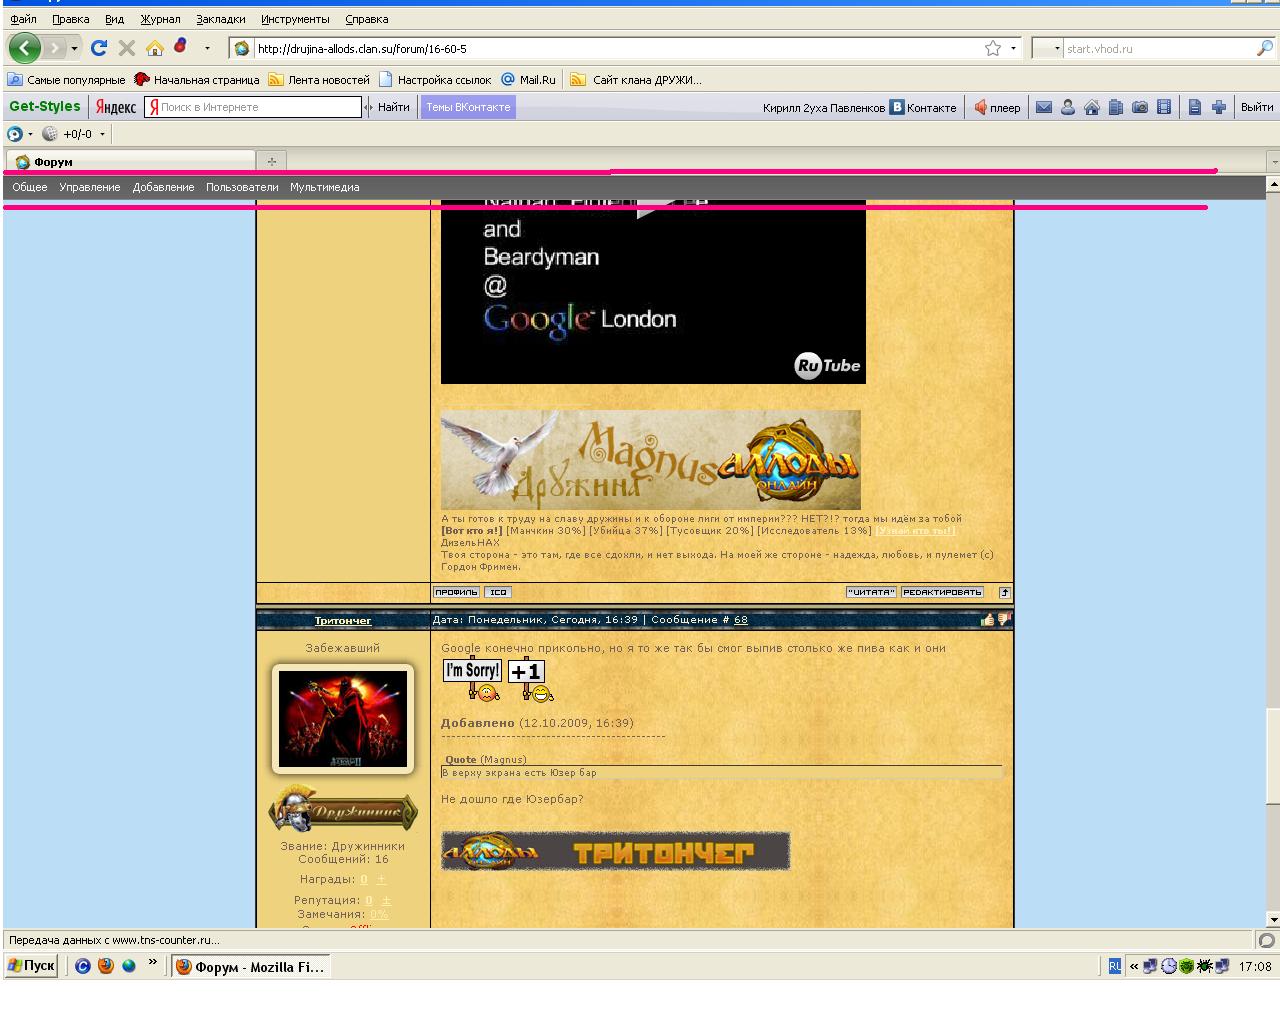Stop loading with the gray X icon
1280x1024 pixels.
point(127,48)
